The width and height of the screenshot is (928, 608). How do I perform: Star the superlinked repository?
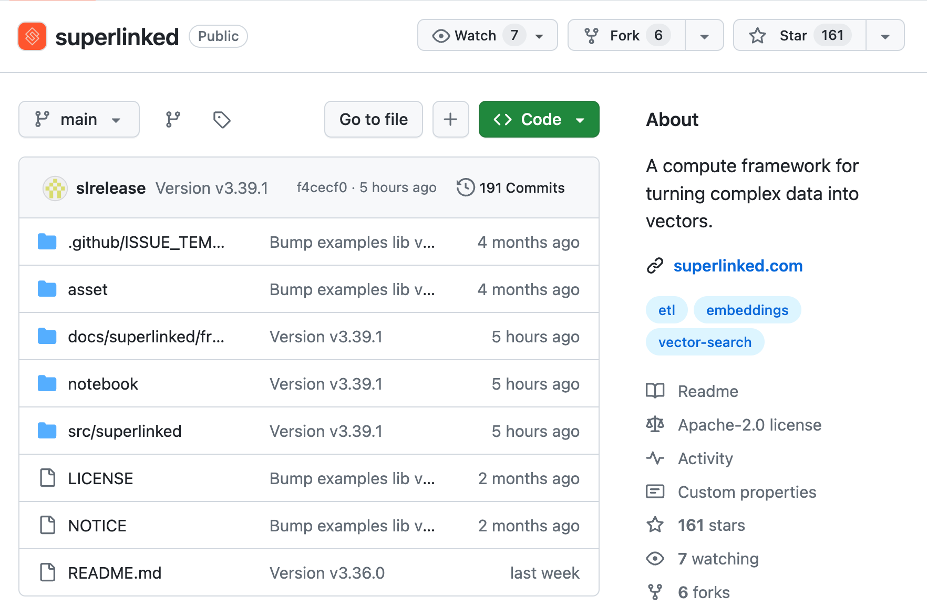(795, 36)
